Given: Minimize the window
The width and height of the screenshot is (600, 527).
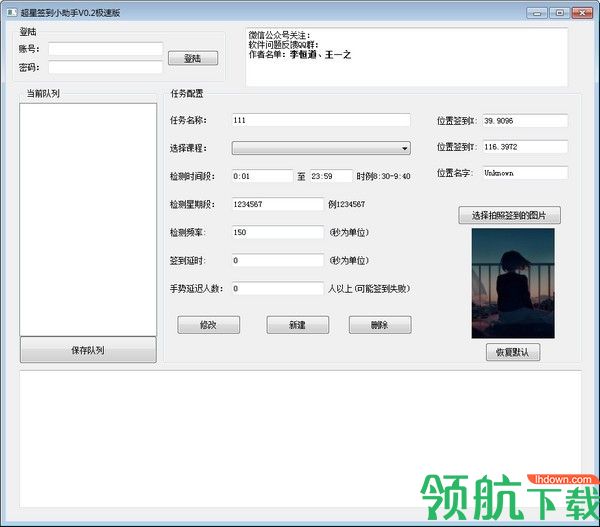Looking at the screenshot, I should tap(537, 13).
